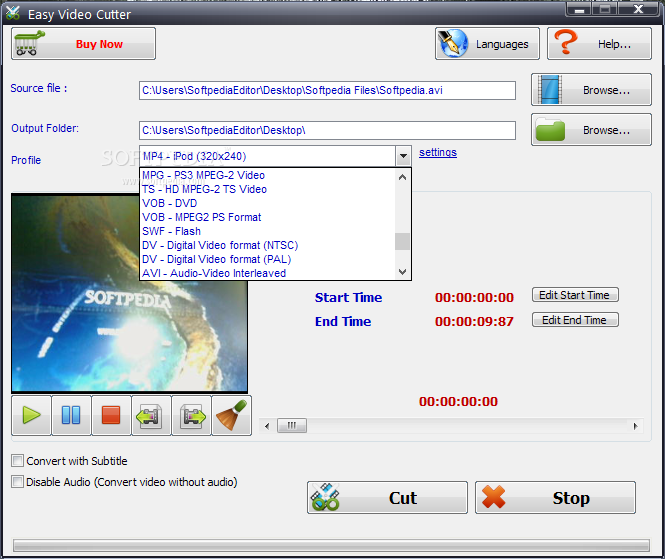Viewport: 665px width, 559px height.
Task: Minimize the Easy Video Cutter window
Action: click(579, 9)
